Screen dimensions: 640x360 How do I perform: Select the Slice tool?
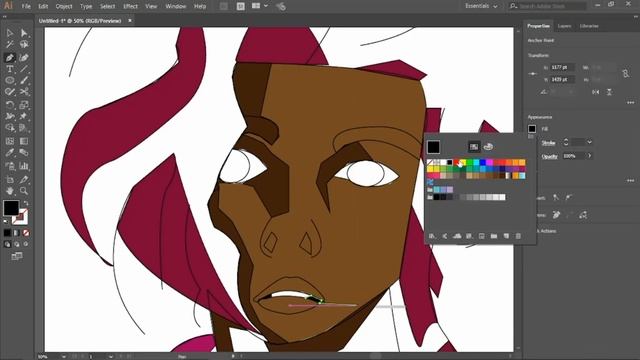click(24, 179)
